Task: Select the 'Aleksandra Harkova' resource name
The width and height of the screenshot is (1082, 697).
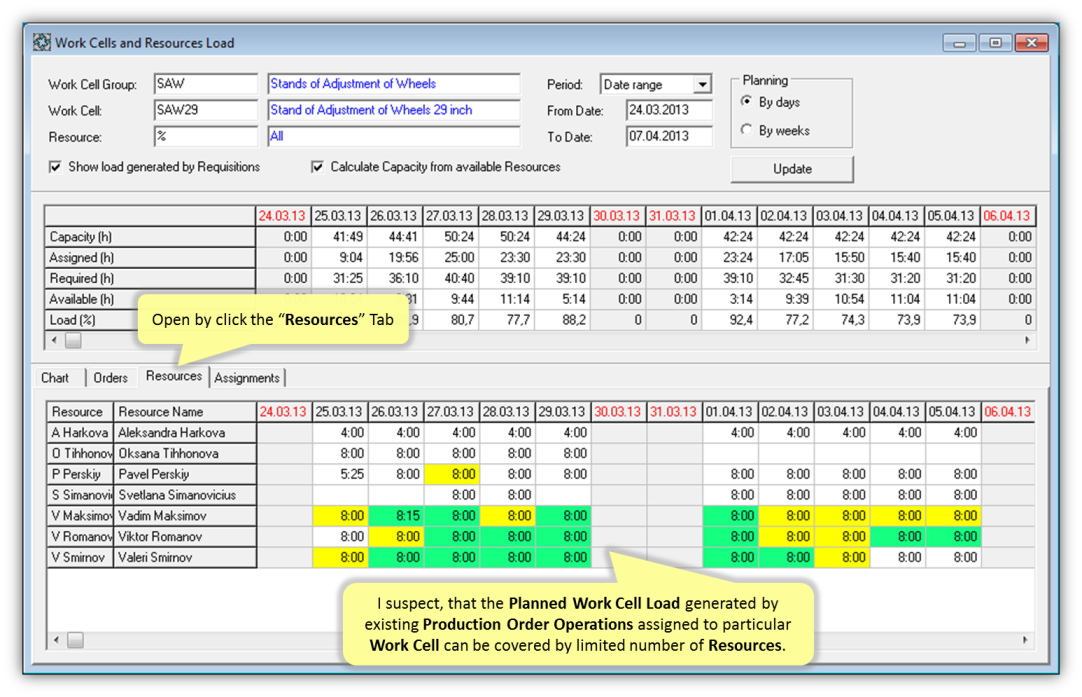Action: coord(185,433)
